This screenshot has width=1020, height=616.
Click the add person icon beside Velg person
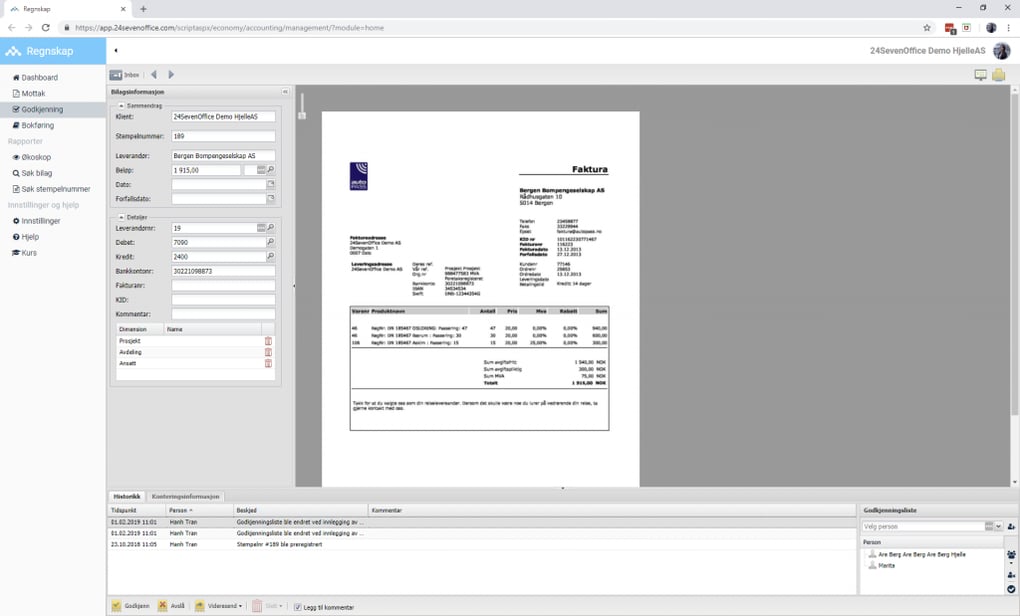click(1011, 526)
